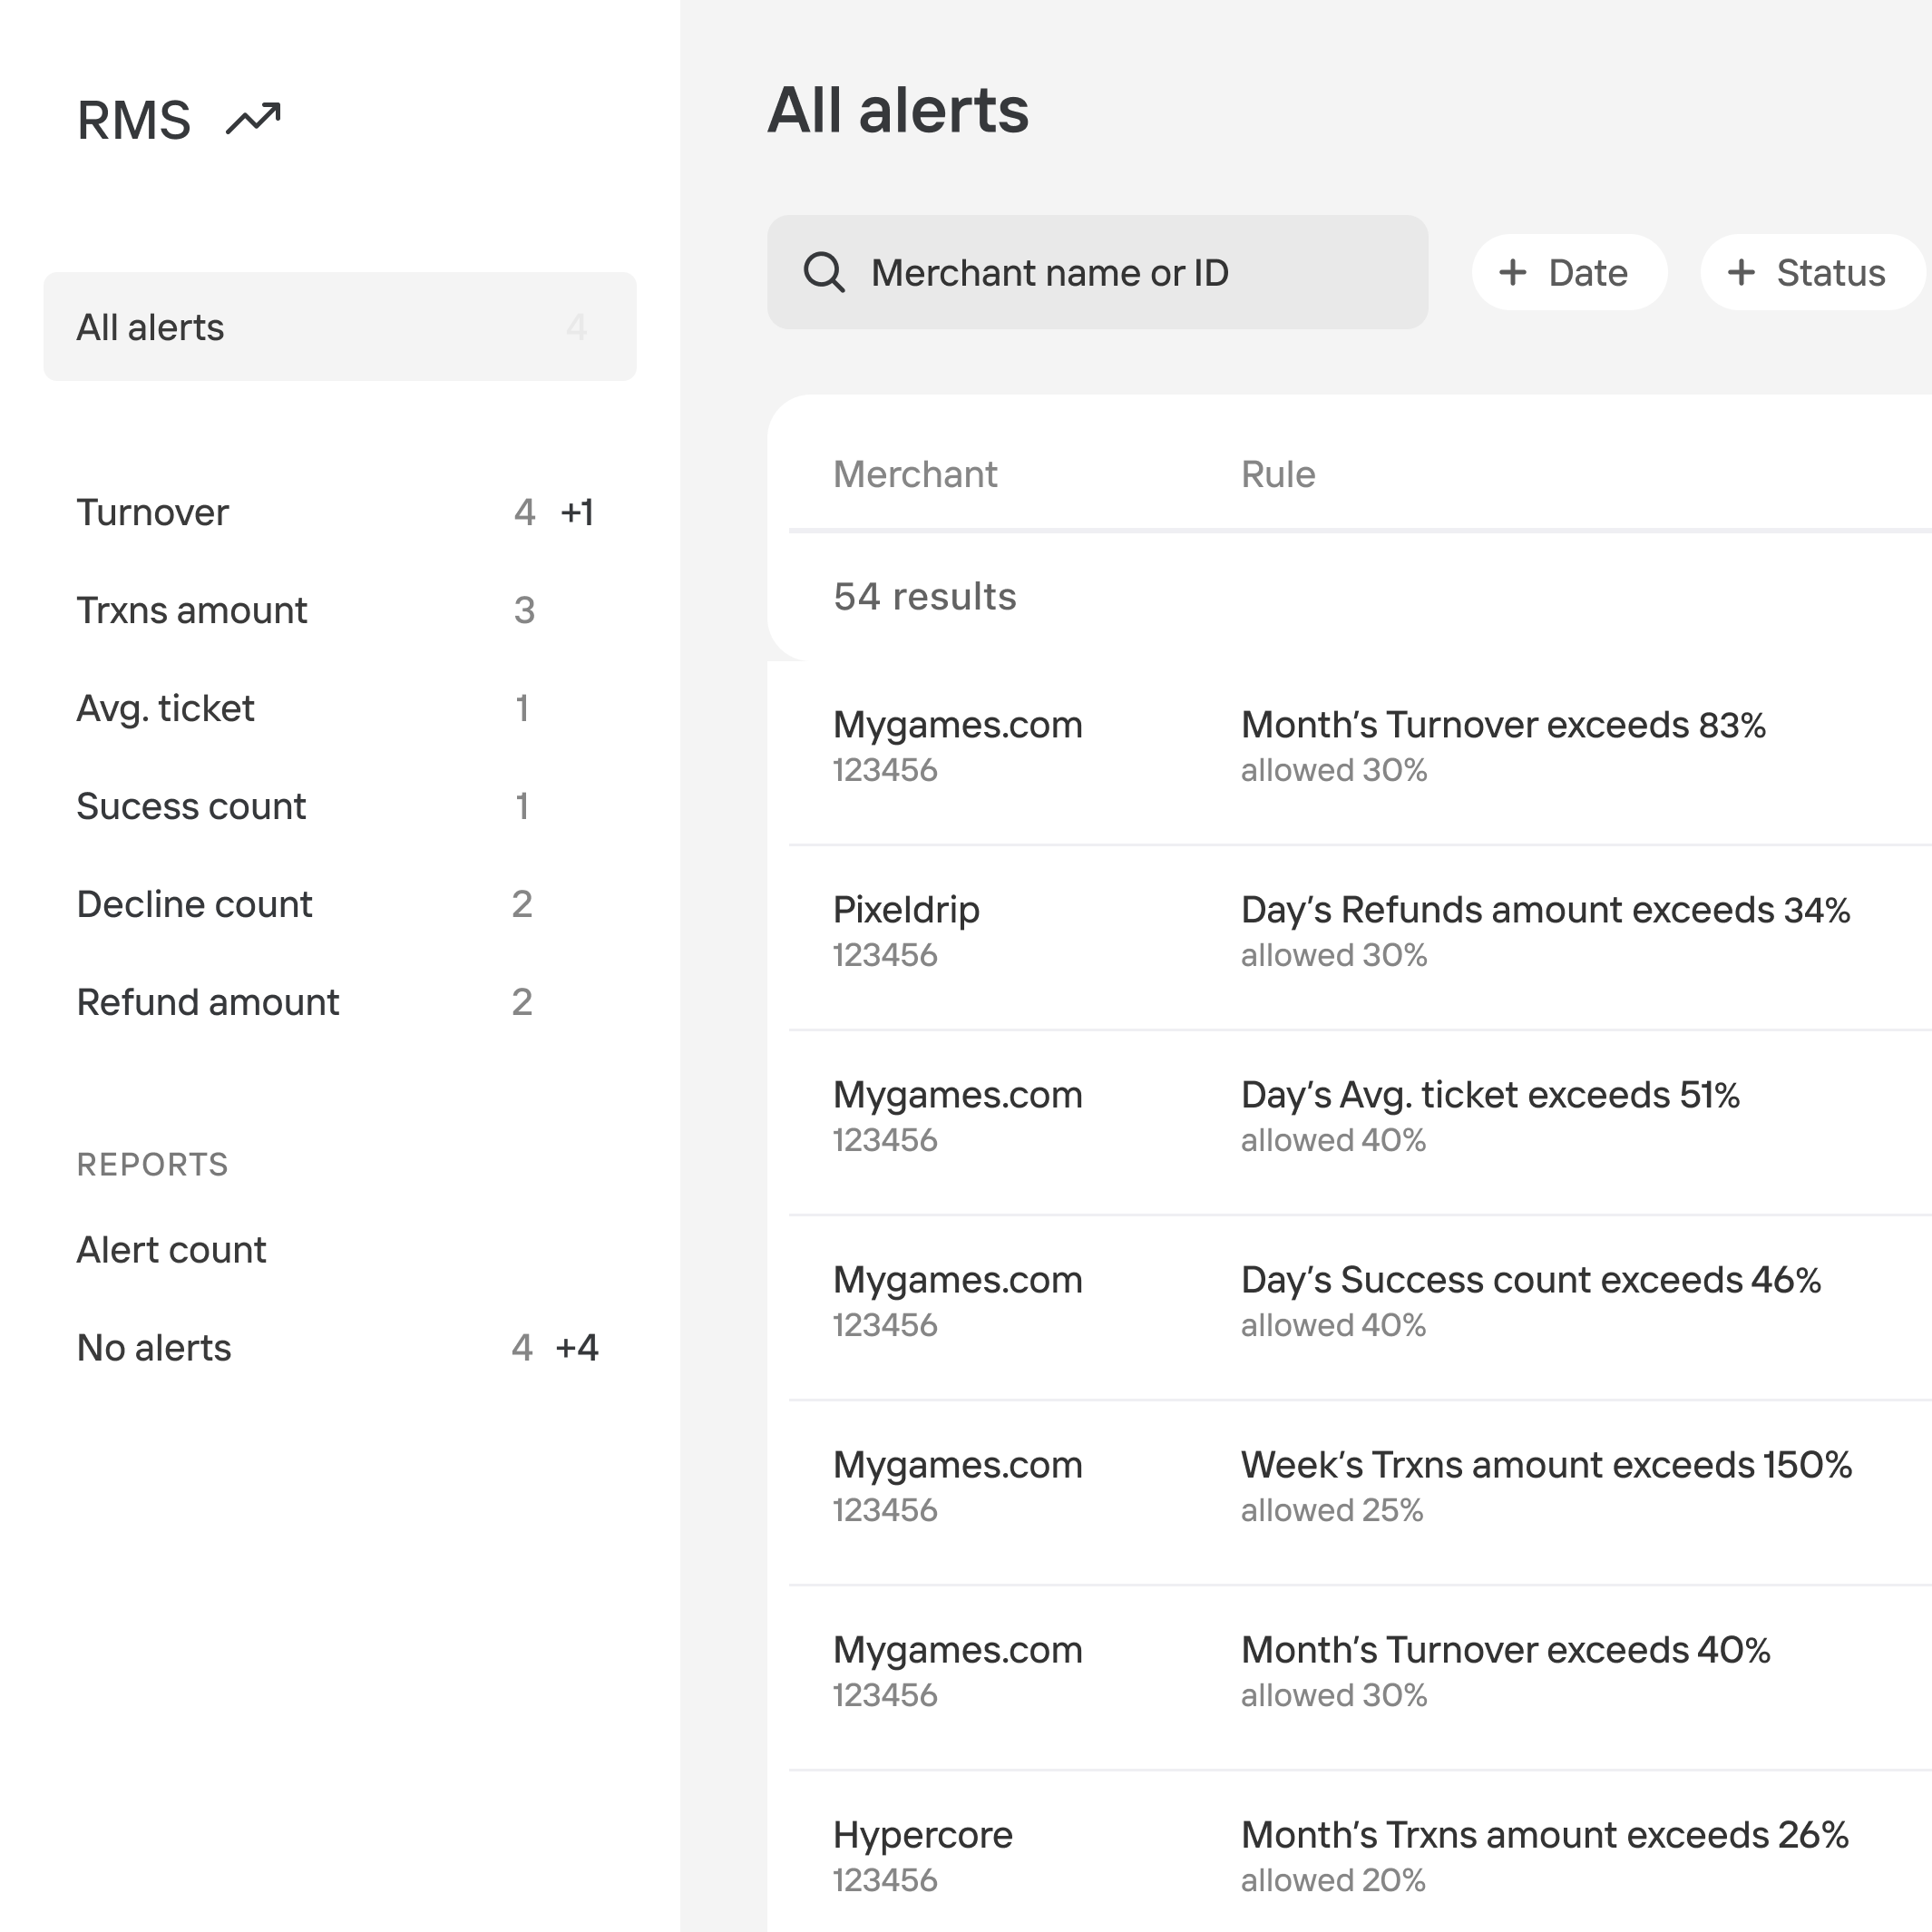Image resolution: width=1932 pixels, height=1932 pixels.
Task: Select Month's Turnover exceeds 40% rule
Action: [1505, 1650]
